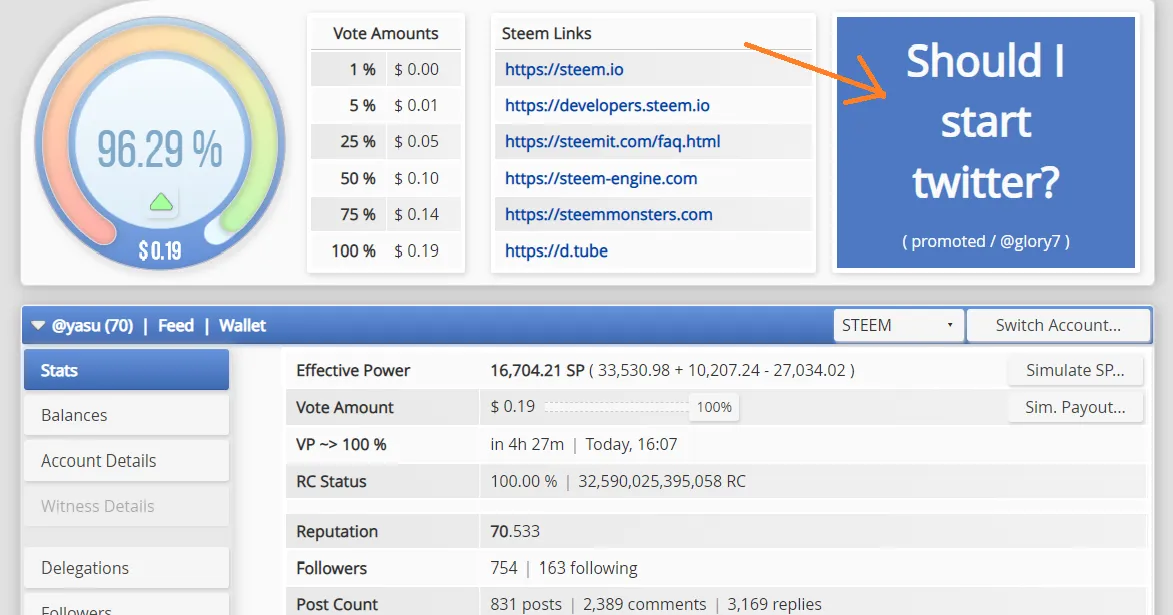
Task: Select the Balances sidebar tab
Action: click(x=126, y=415)
